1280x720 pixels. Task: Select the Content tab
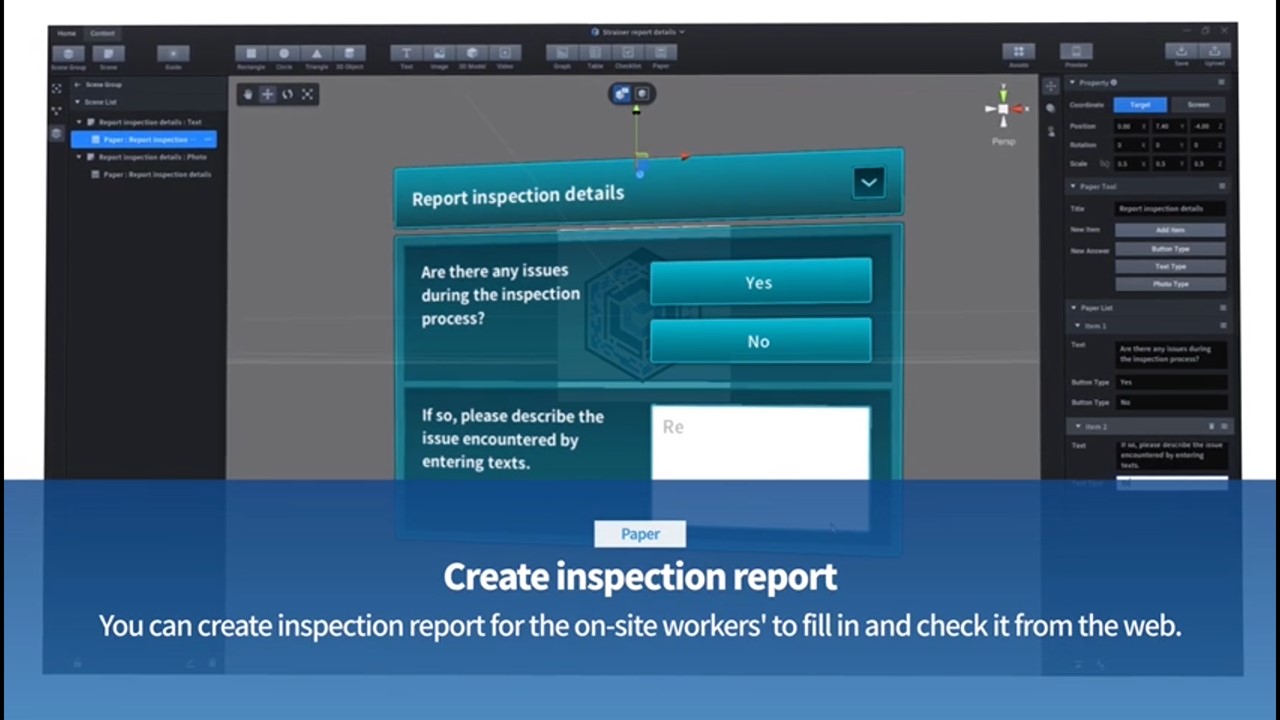click(x=102, y=33)
